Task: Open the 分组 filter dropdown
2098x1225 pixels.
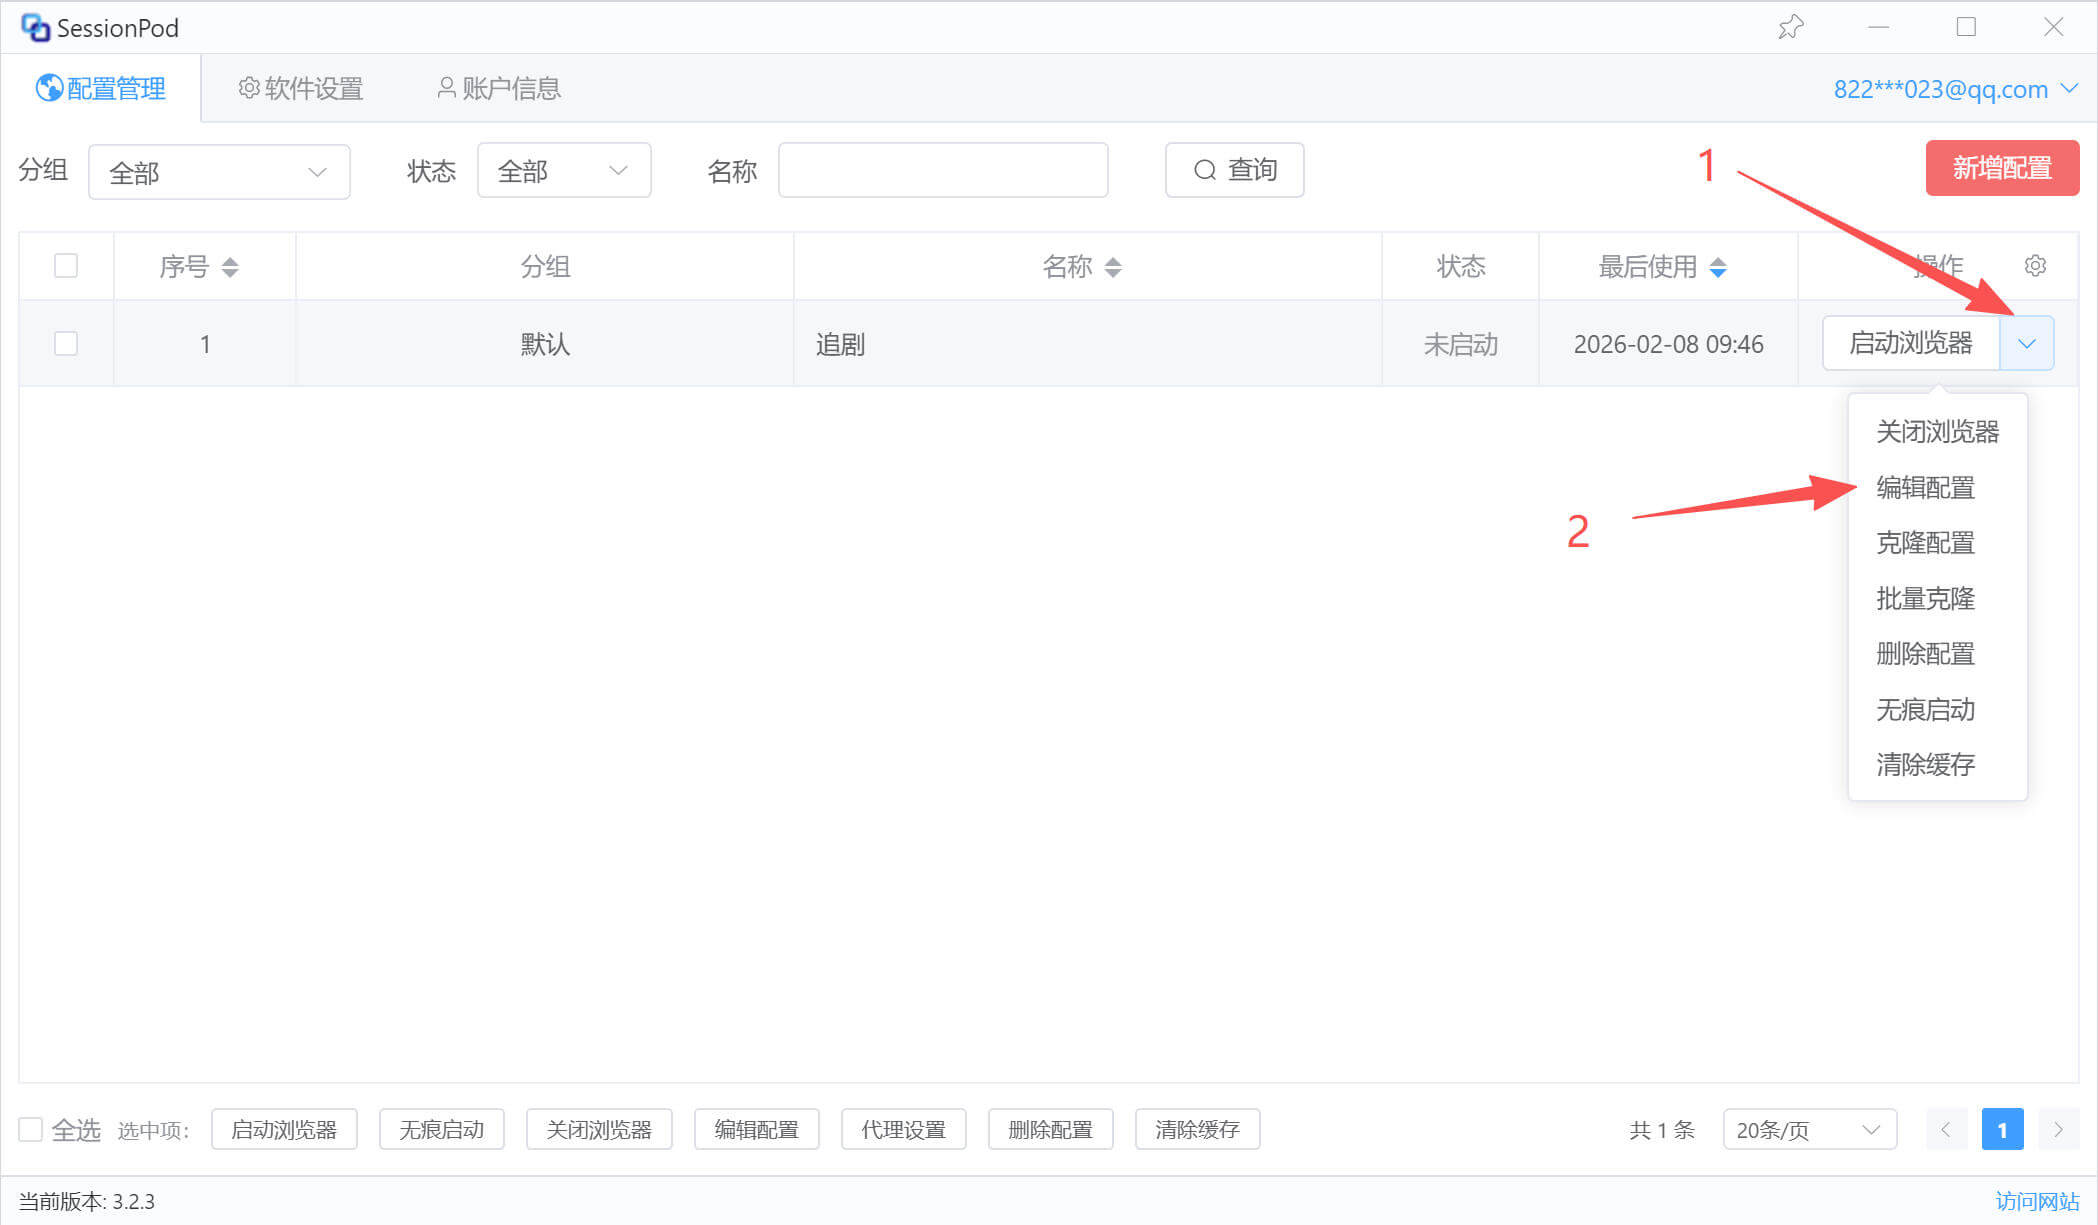Action: click(219, 172)
